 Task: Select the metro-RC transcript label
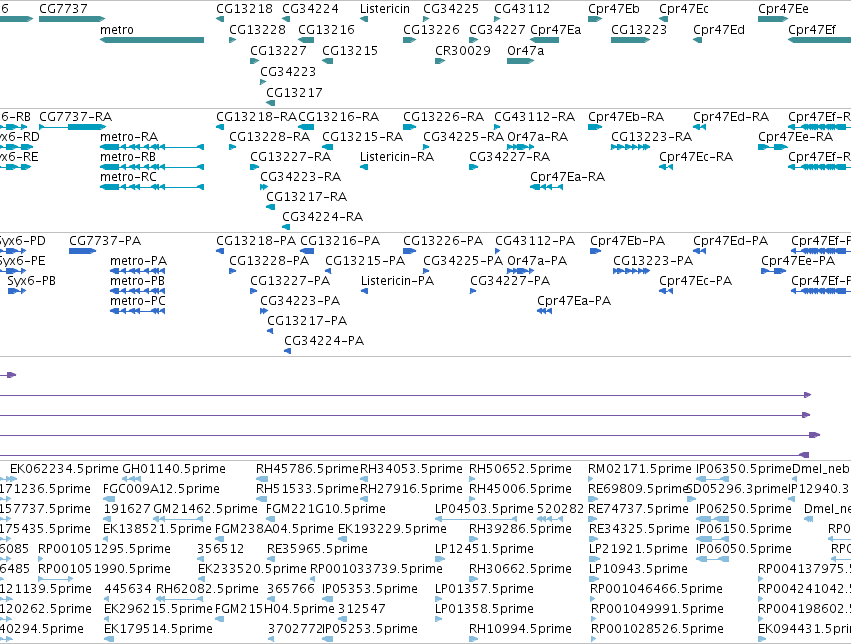click(128, 177)
